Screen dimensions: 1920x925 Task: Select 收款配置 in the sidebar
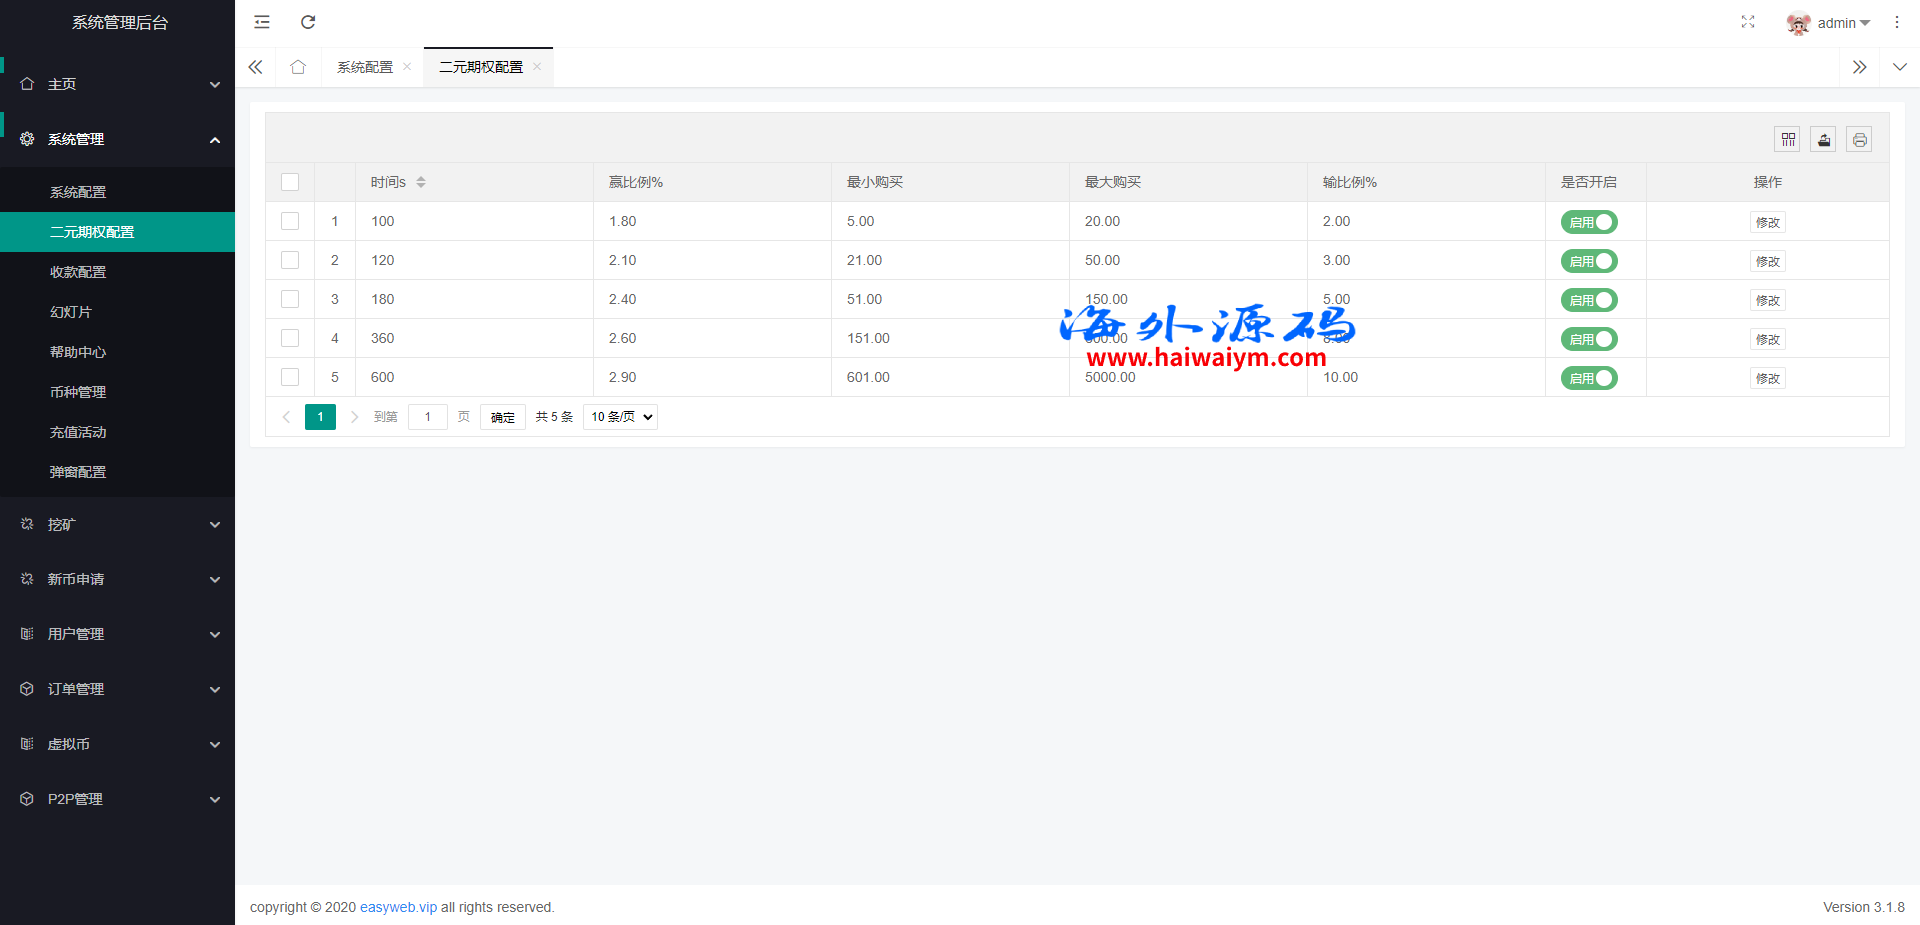click(x=78, y=272)
